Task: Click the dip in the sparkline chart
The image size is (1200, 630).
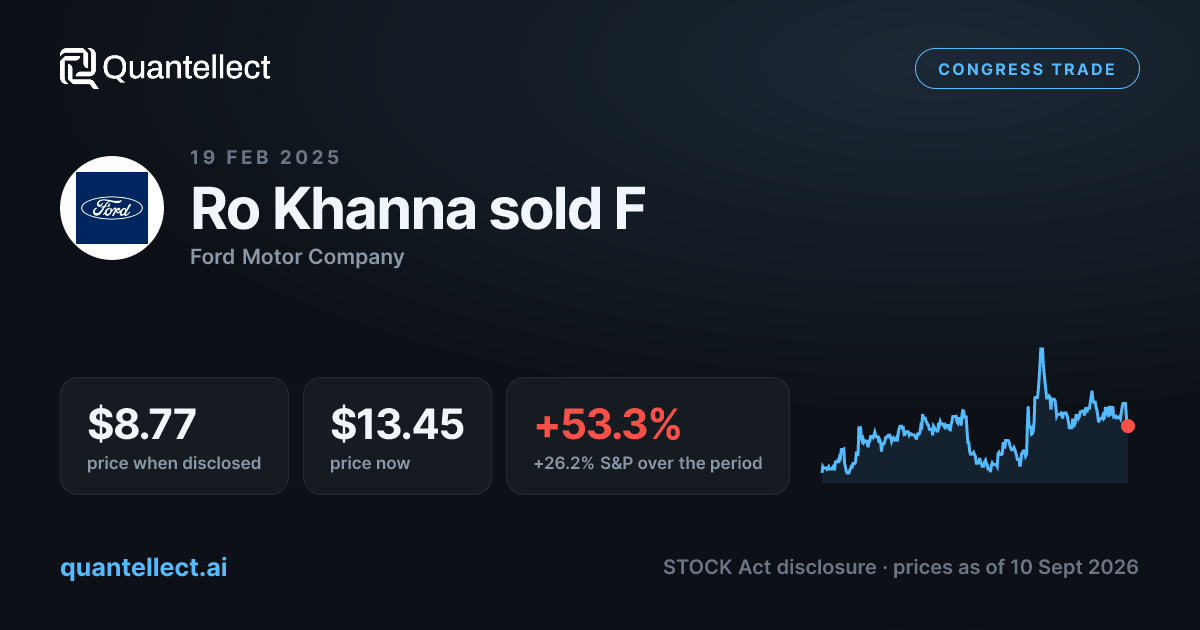Action: coord(990,468)
